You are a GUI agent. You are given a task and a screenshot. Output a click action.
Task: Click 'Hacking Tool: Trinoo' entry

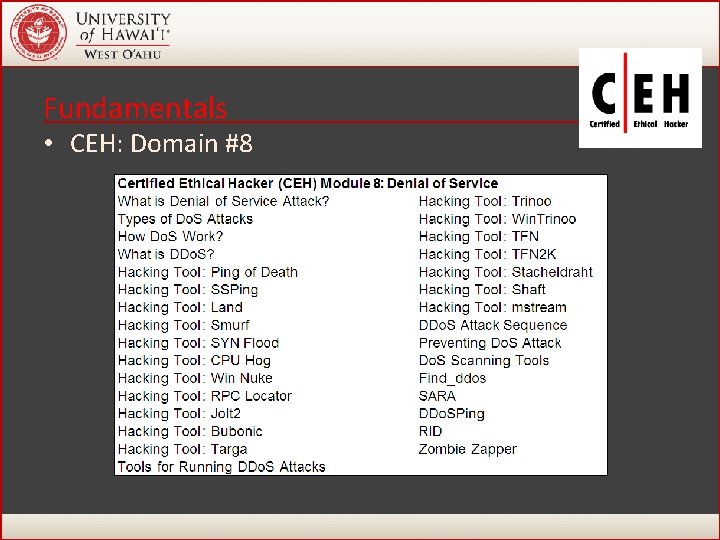coord(485,201)
